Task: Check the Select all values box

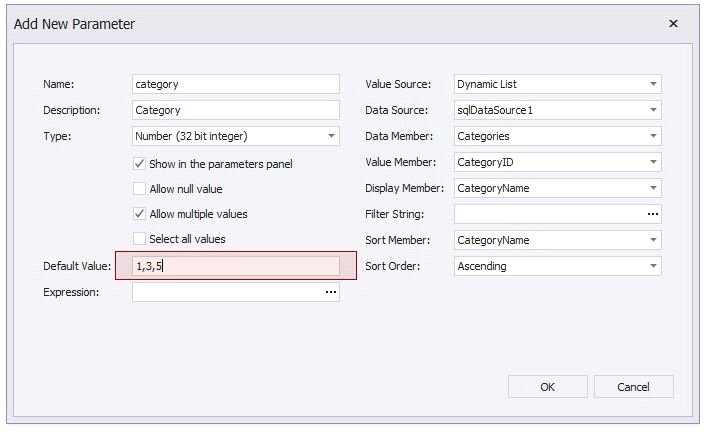Action: coord(140,239)
